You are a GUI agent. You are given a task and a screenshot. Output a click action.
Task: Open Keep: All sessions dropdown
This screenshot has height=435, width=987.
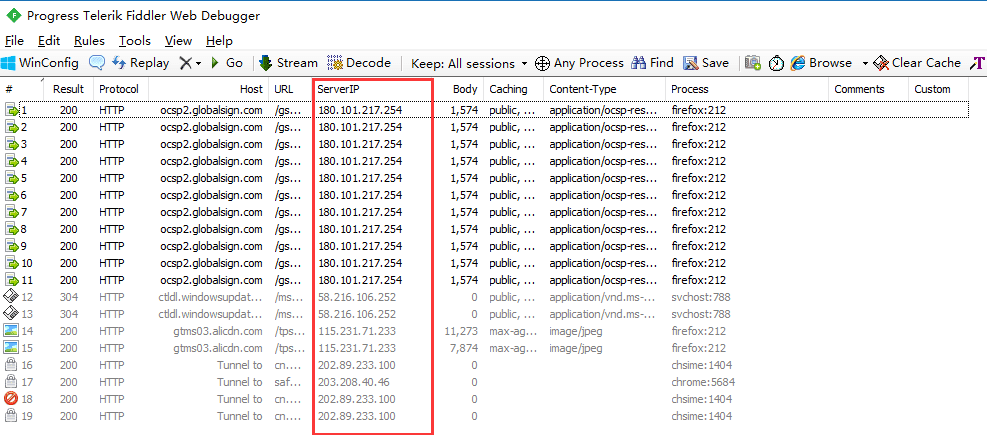coord(469,63)
